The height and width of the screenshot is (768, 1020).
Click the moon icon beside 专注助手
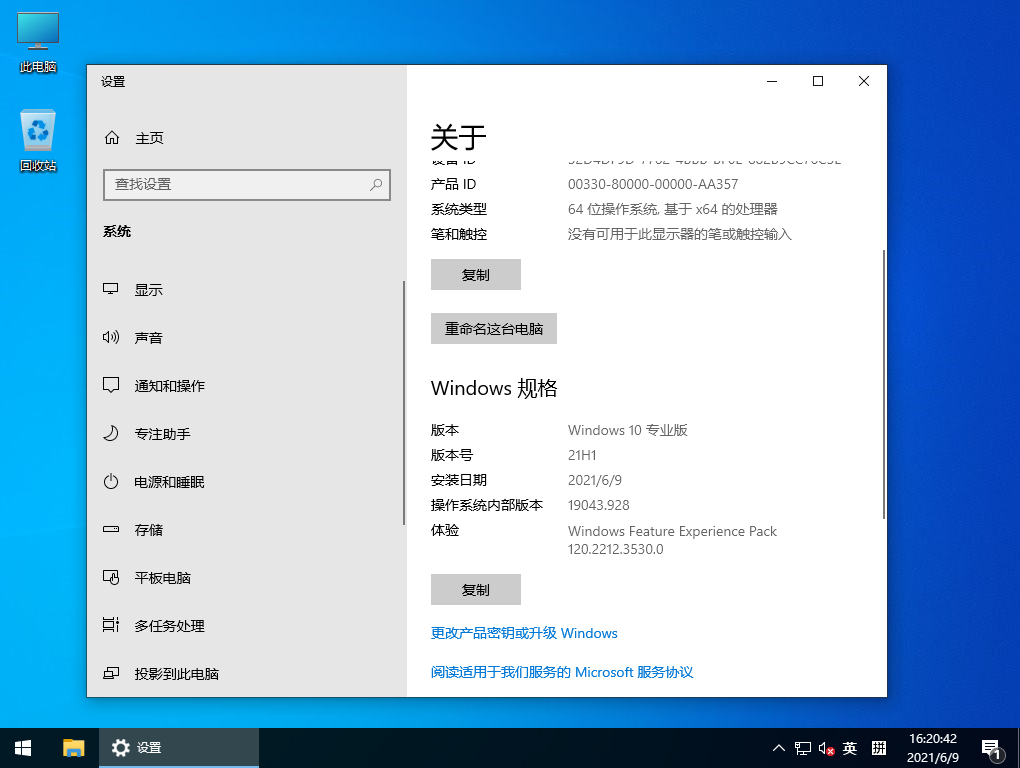click(111, 433)
